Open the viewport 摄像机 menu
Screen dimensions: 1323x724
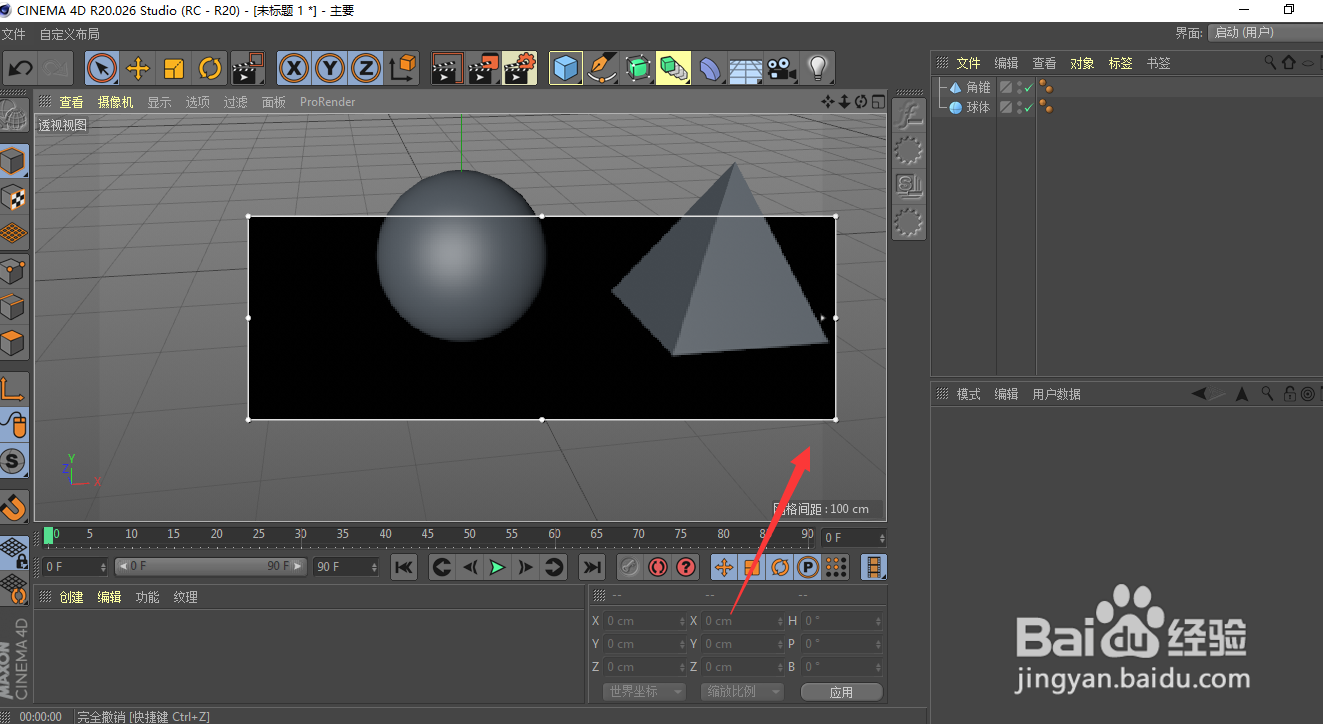coord(115,102)
